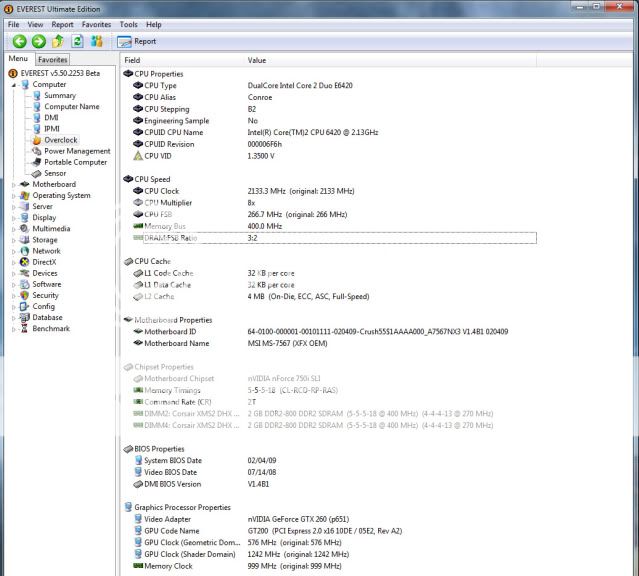Click the Software icon in tree

coord(25,284)
